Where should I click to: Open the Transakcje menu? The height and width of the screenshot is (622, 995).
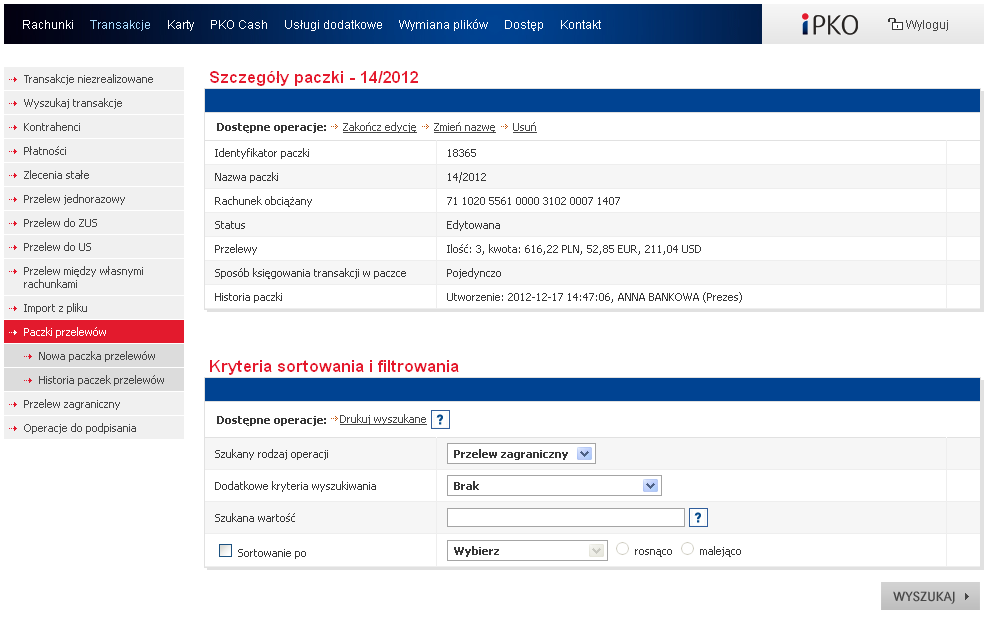(x=120, y=25)
